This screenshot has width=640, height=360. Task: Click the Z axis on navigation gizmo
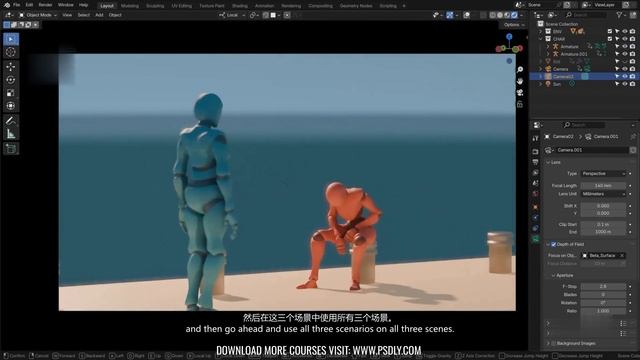[x=509, y=37]
